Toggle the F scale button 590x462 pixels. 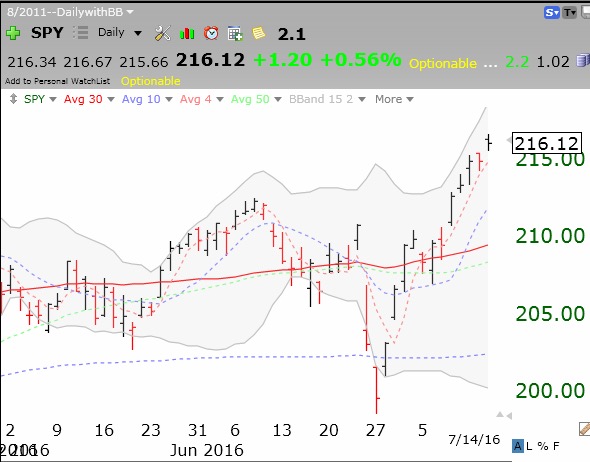tap(556, 447)
